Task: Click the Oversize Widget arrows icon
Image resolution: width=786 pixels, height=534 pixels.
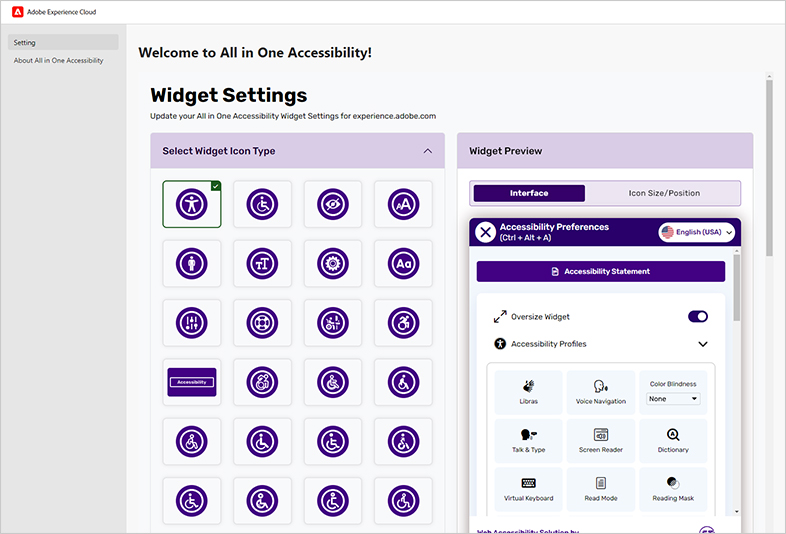Action: [500, 316]
